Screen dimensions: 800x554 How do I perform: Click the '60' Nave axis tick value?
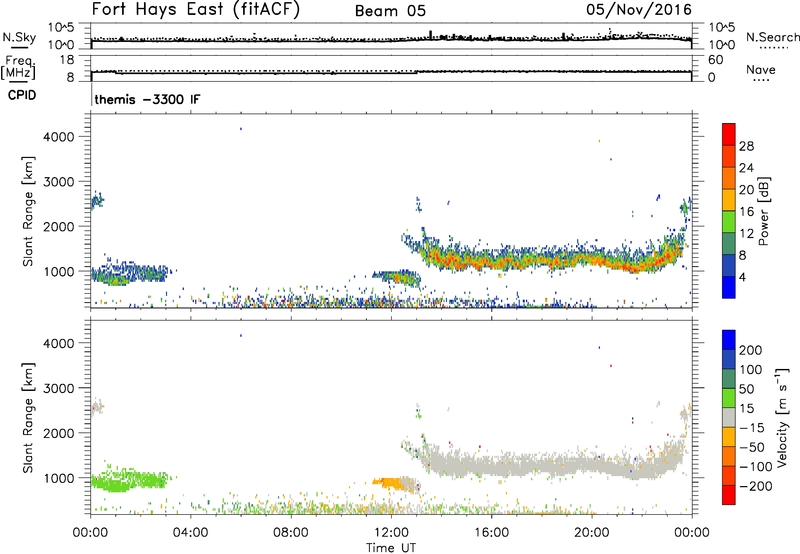point(715,60)
